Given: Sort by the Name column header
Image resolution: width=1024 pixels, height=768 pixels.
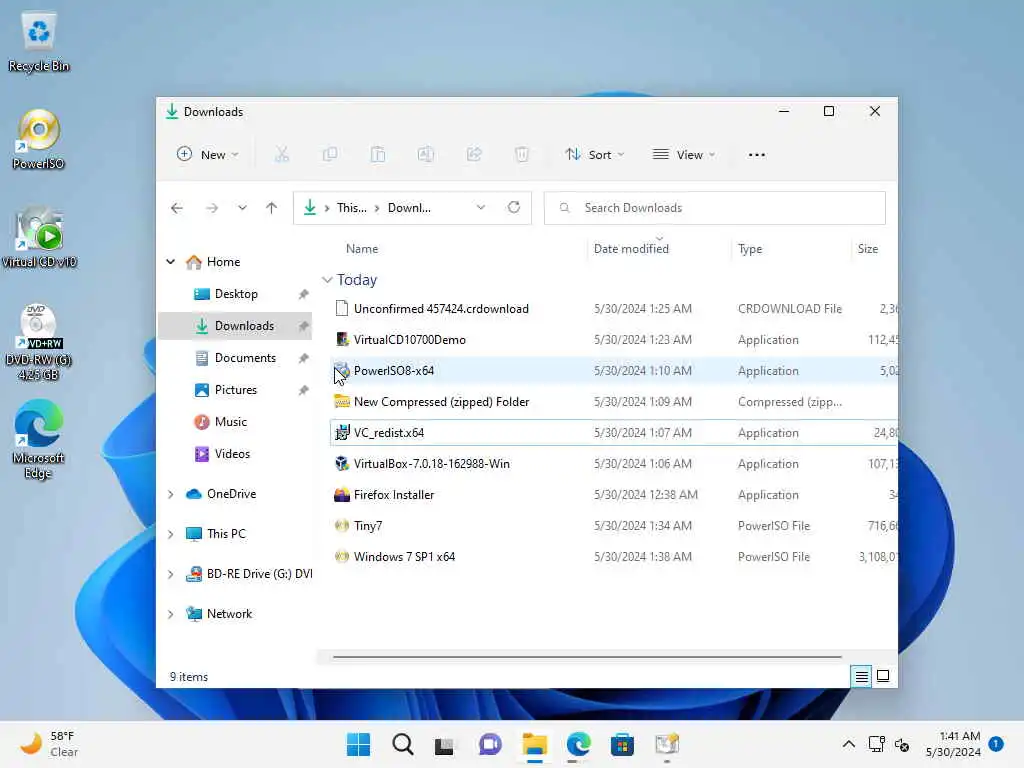Looking at the screenshot, I should coord(362,249).
